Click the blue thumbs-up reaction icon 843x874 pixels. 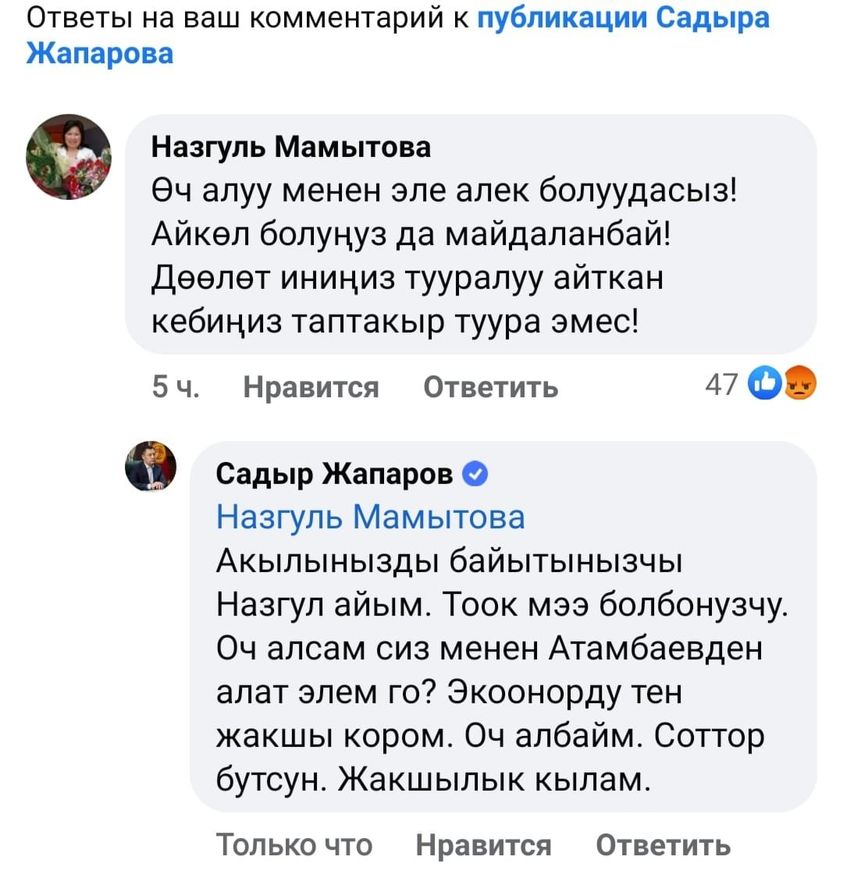point(765,383)
